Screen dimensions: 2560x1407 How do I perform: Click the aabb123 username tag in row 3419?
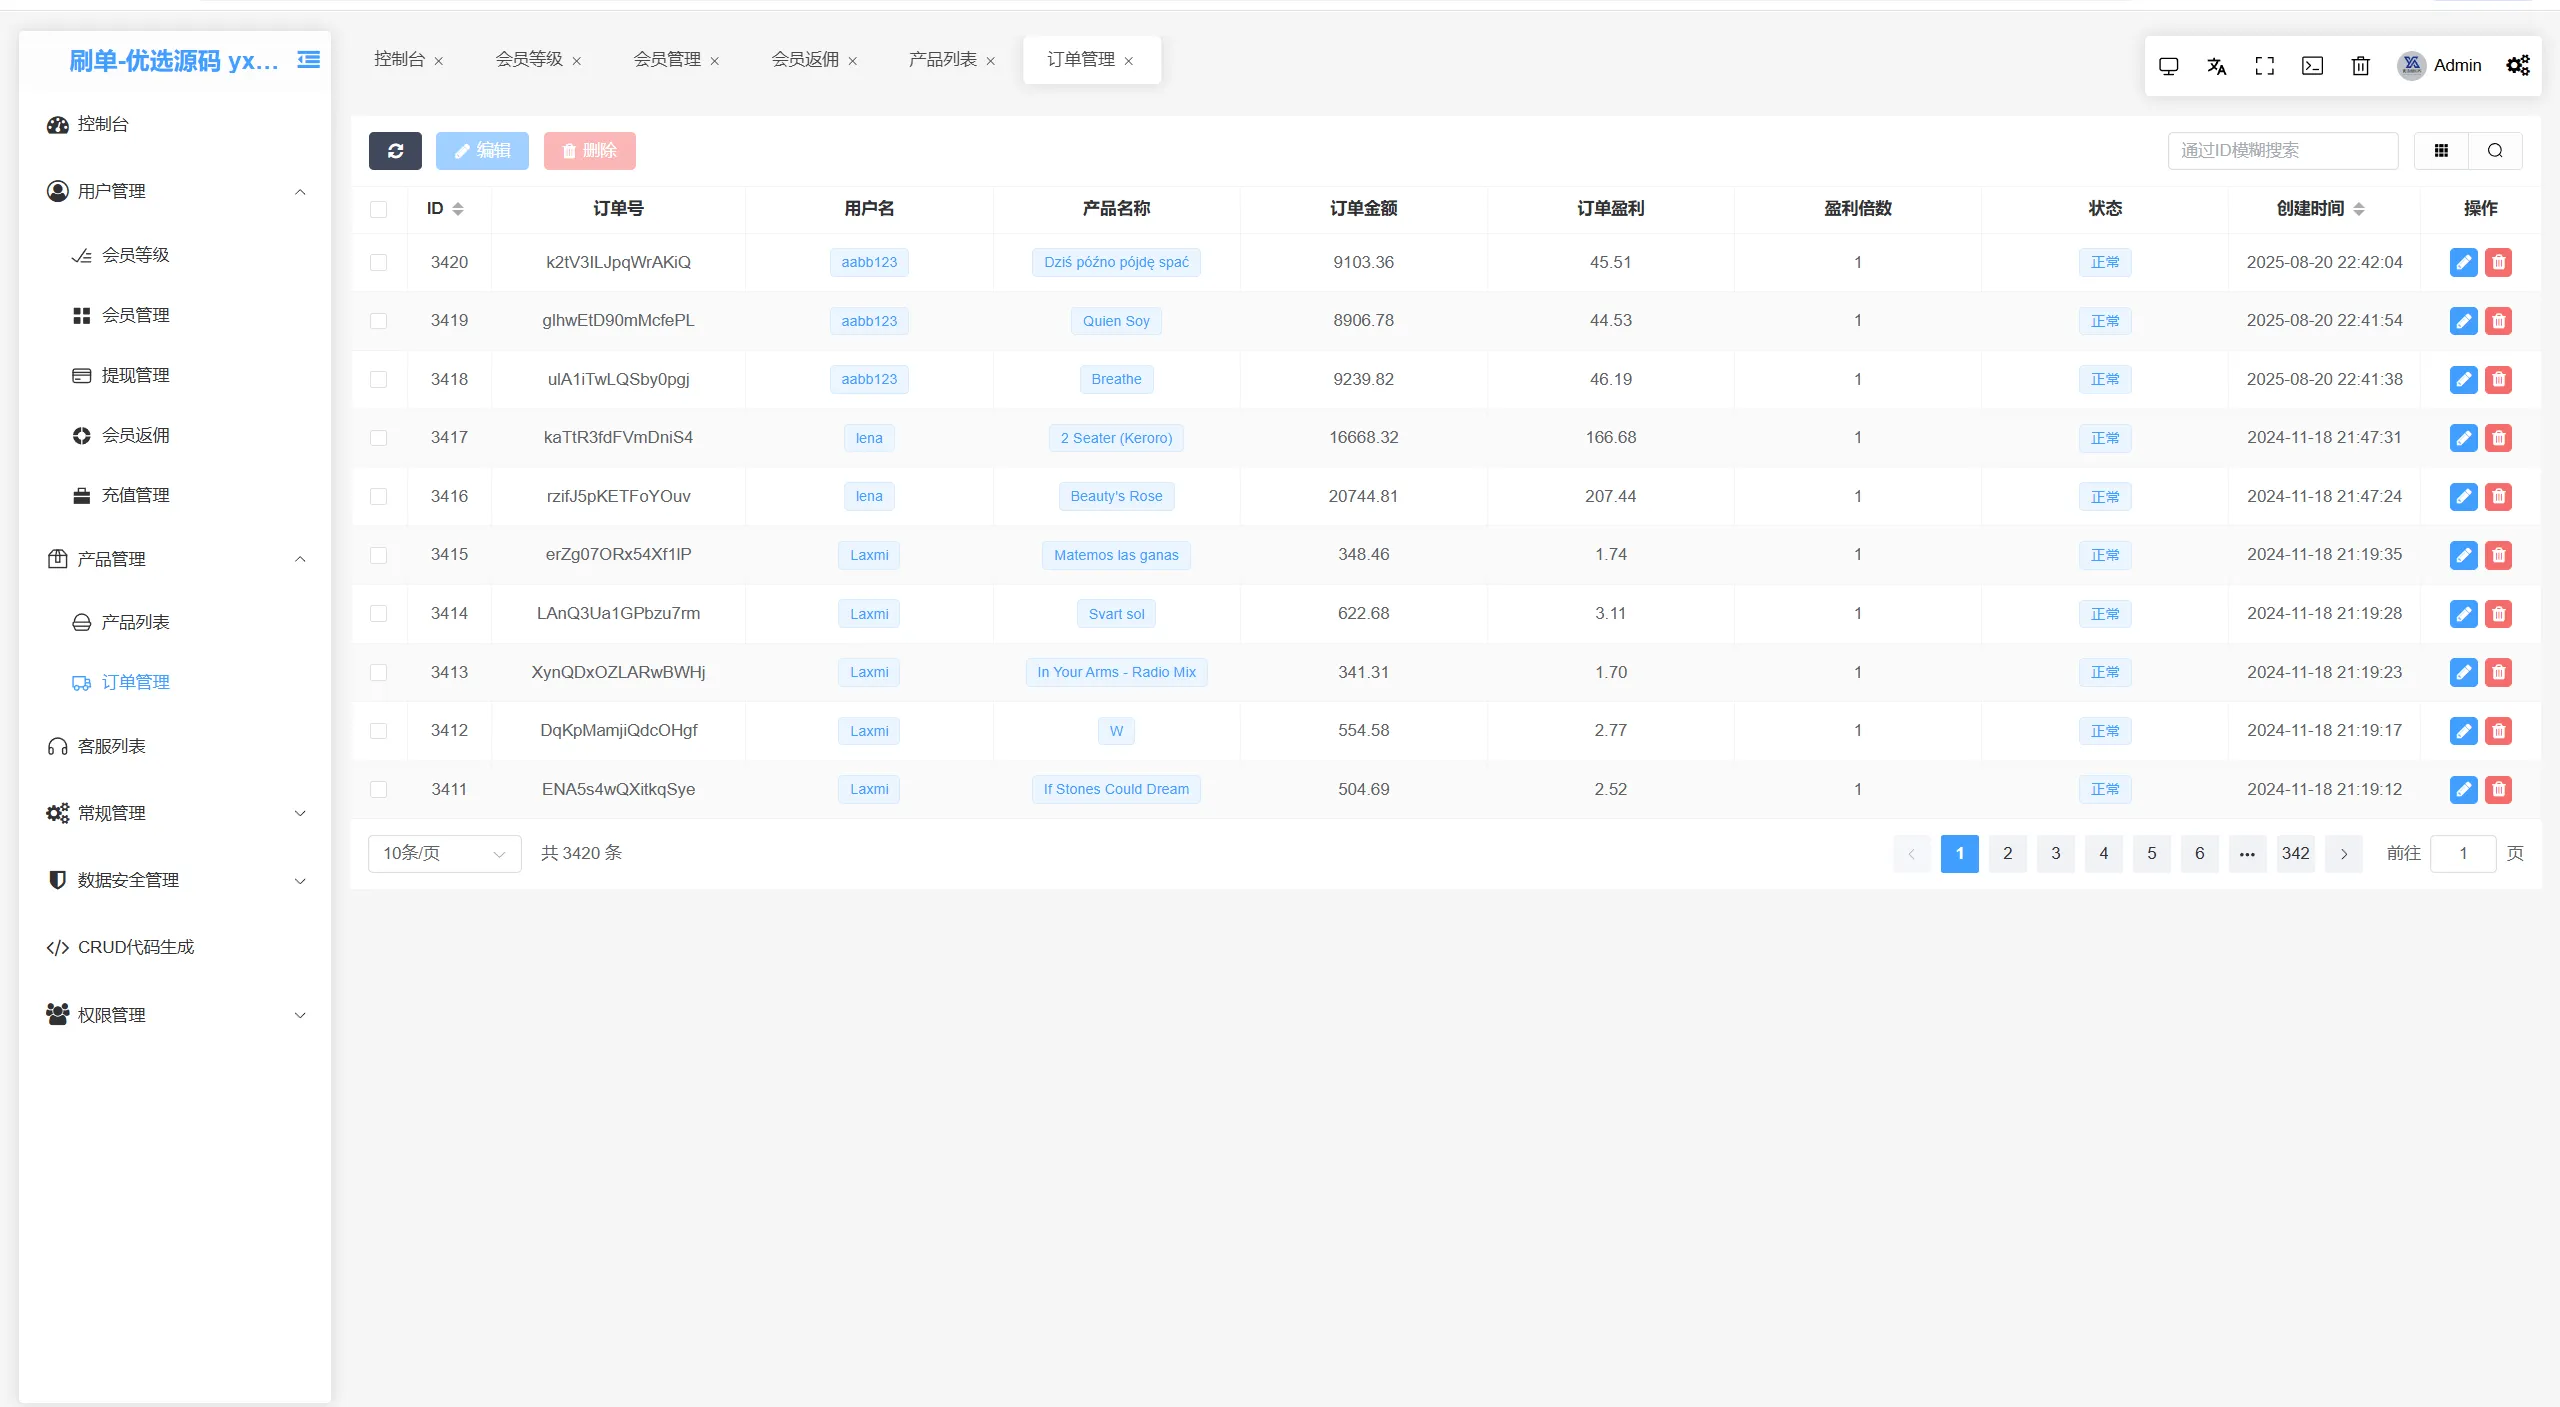pyautogui.click(x=868, y=321)
